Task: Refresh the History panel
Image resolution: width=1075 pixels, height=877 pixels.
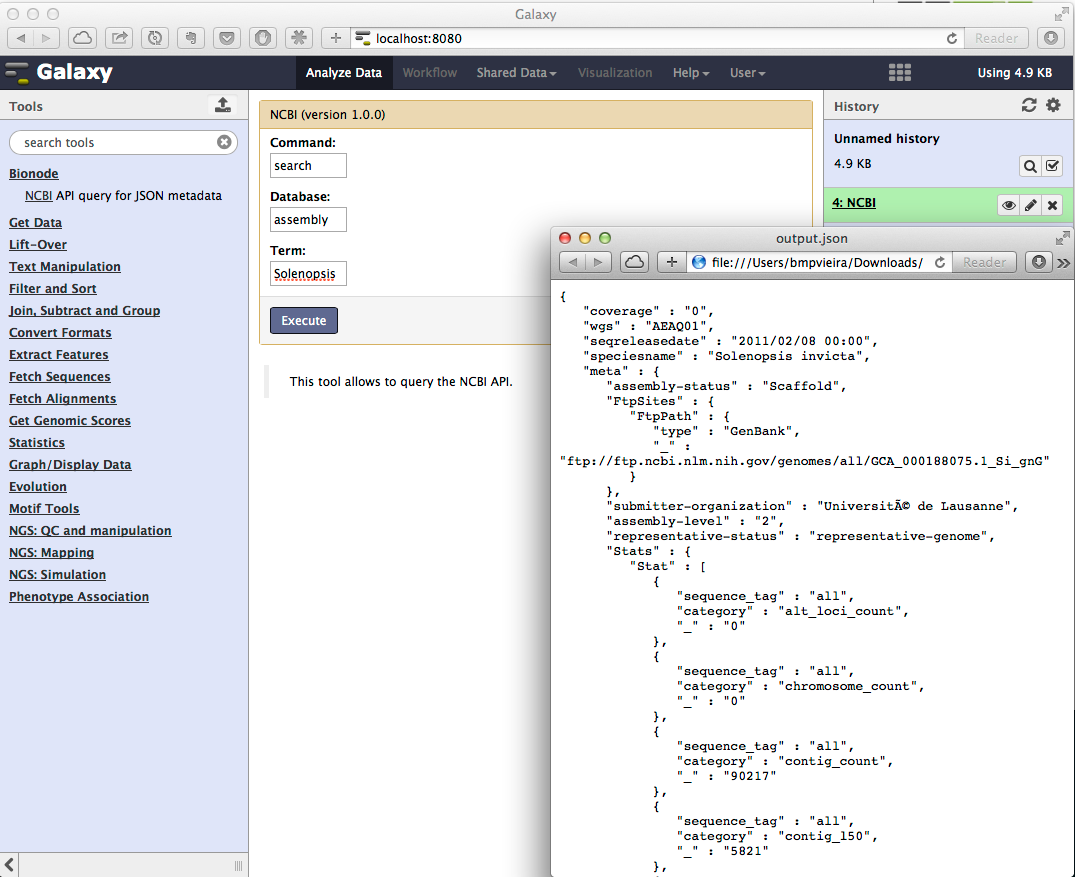Action: tap(1028, 105)
